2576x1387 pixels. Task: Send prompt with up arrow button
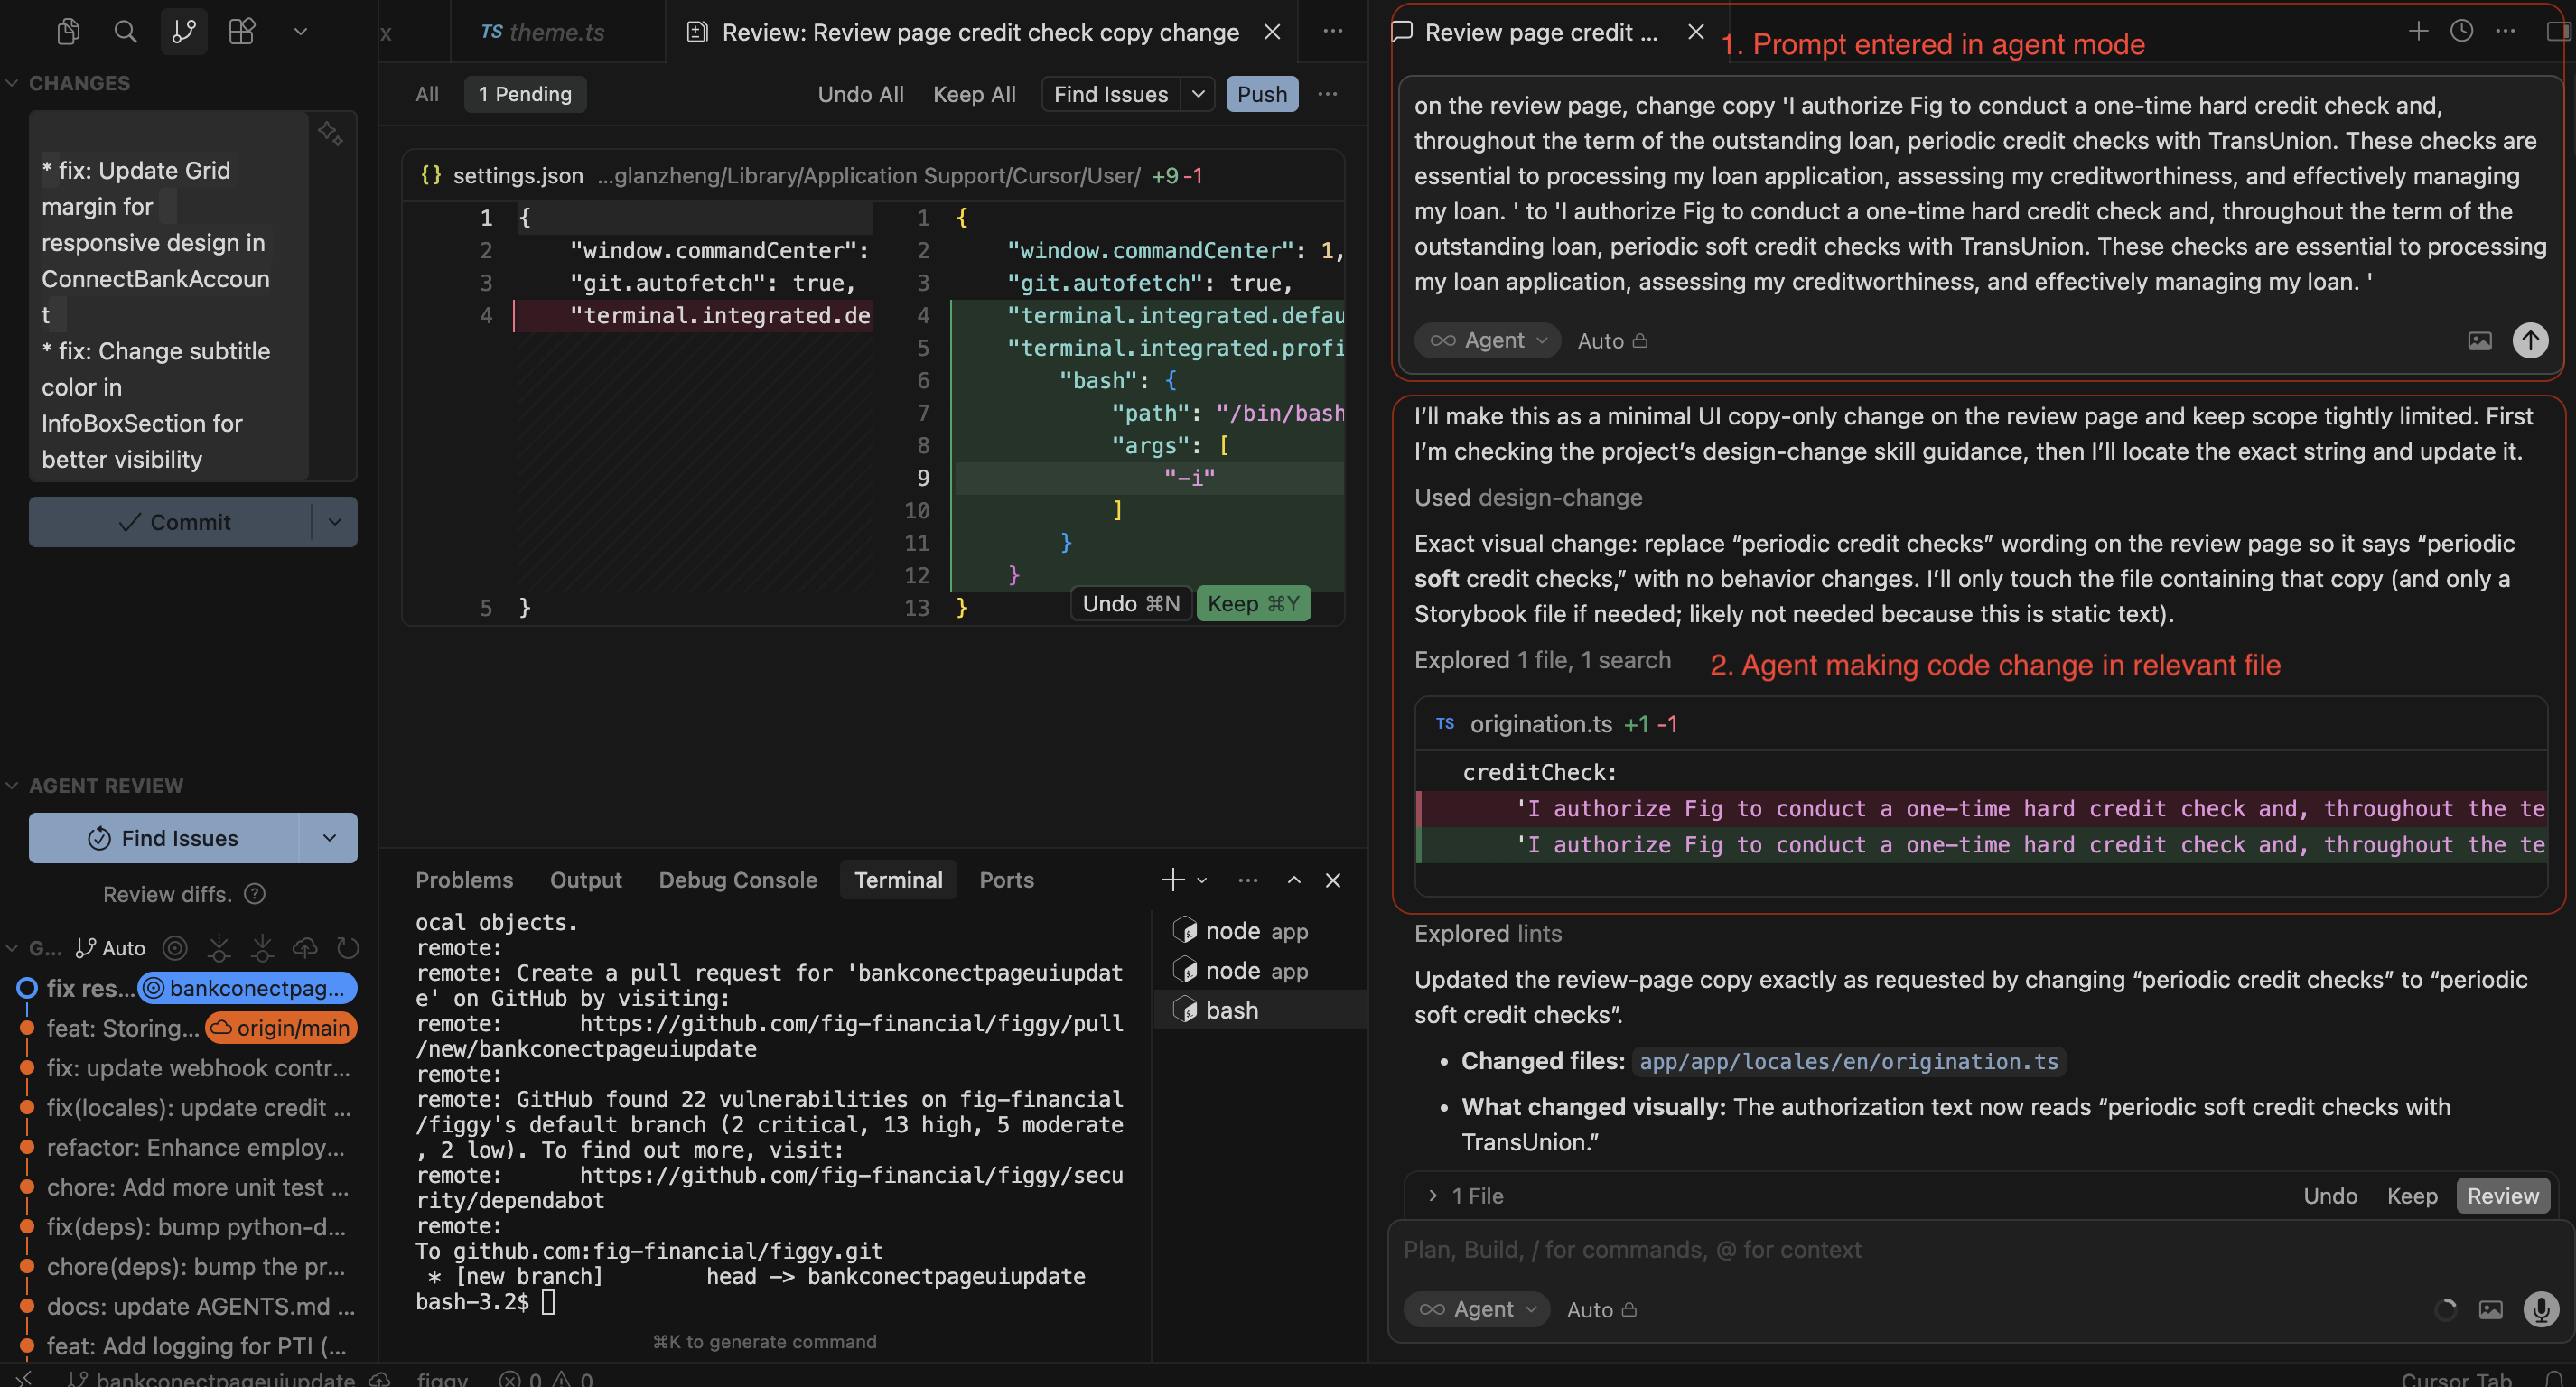click(x=2530, y=341)
